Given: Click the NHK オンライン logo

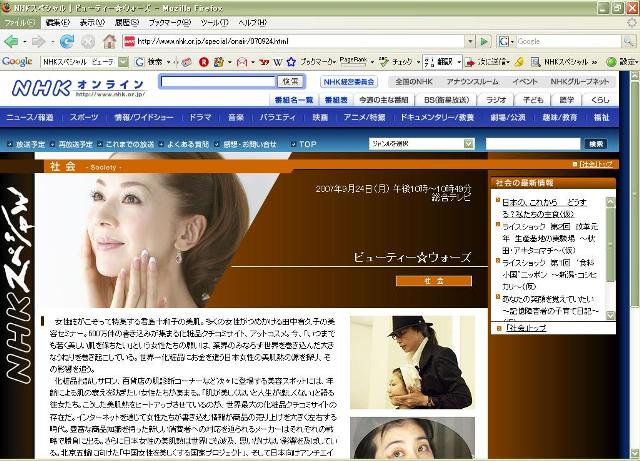Looking at the screenshot, I should pyautogui.click(x=78, y=87).
